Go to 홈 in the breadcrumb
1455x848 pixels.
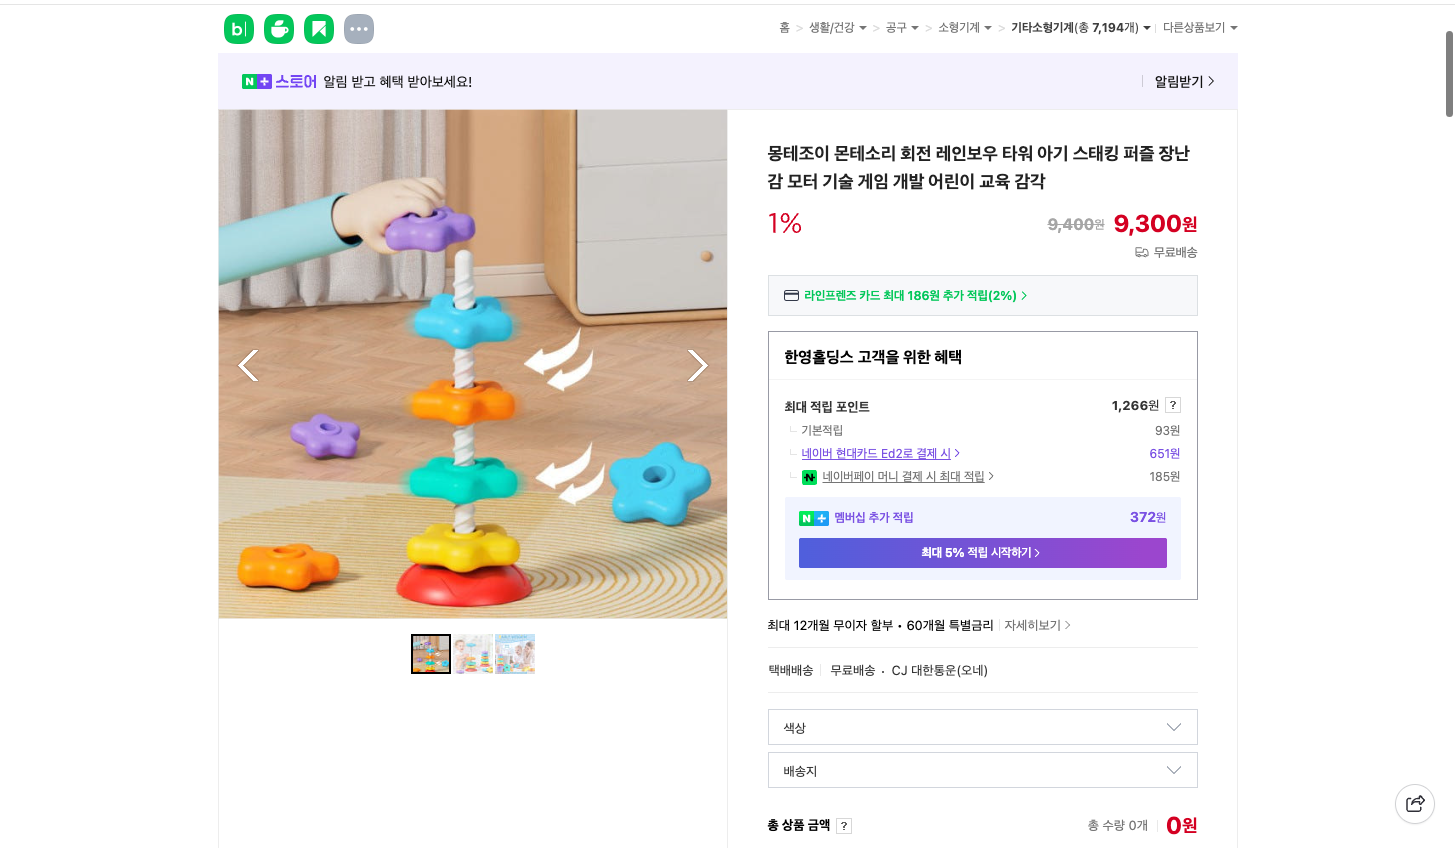click(x=784, y=28)
